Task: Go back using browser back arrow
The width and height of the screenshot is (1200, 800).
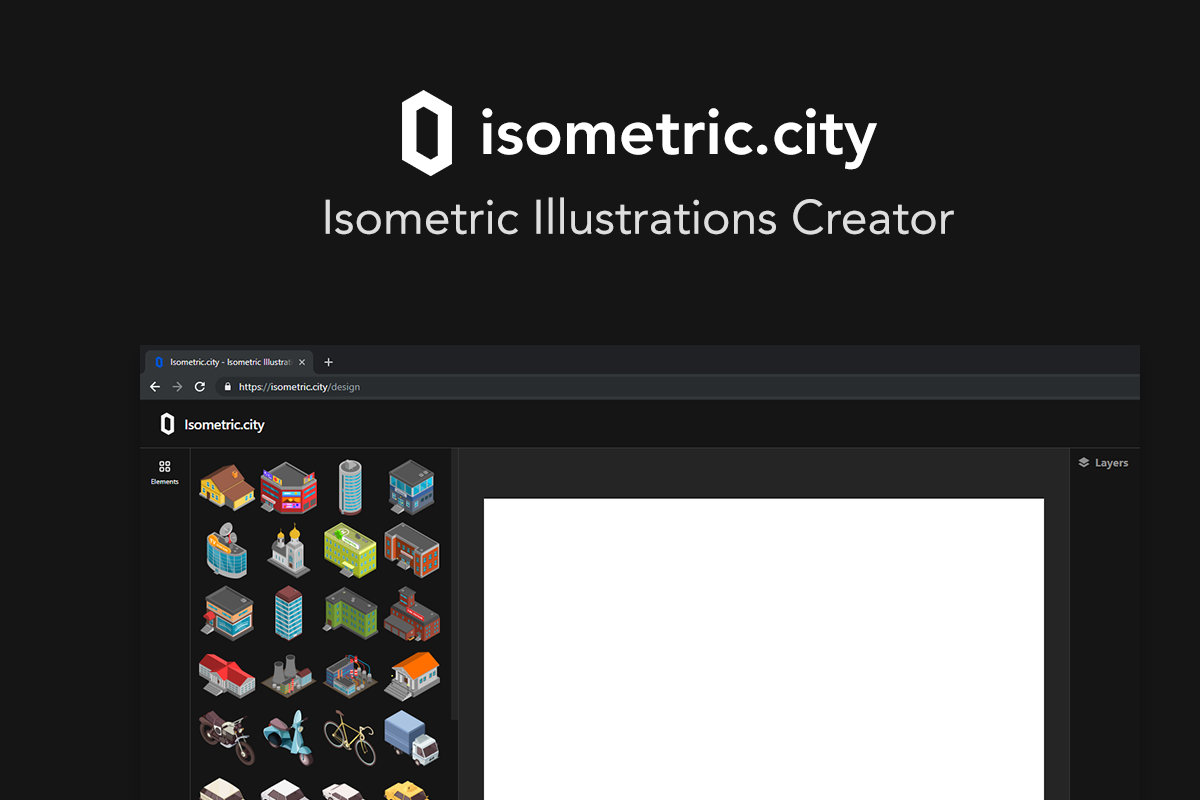Action: click(155, 387)
